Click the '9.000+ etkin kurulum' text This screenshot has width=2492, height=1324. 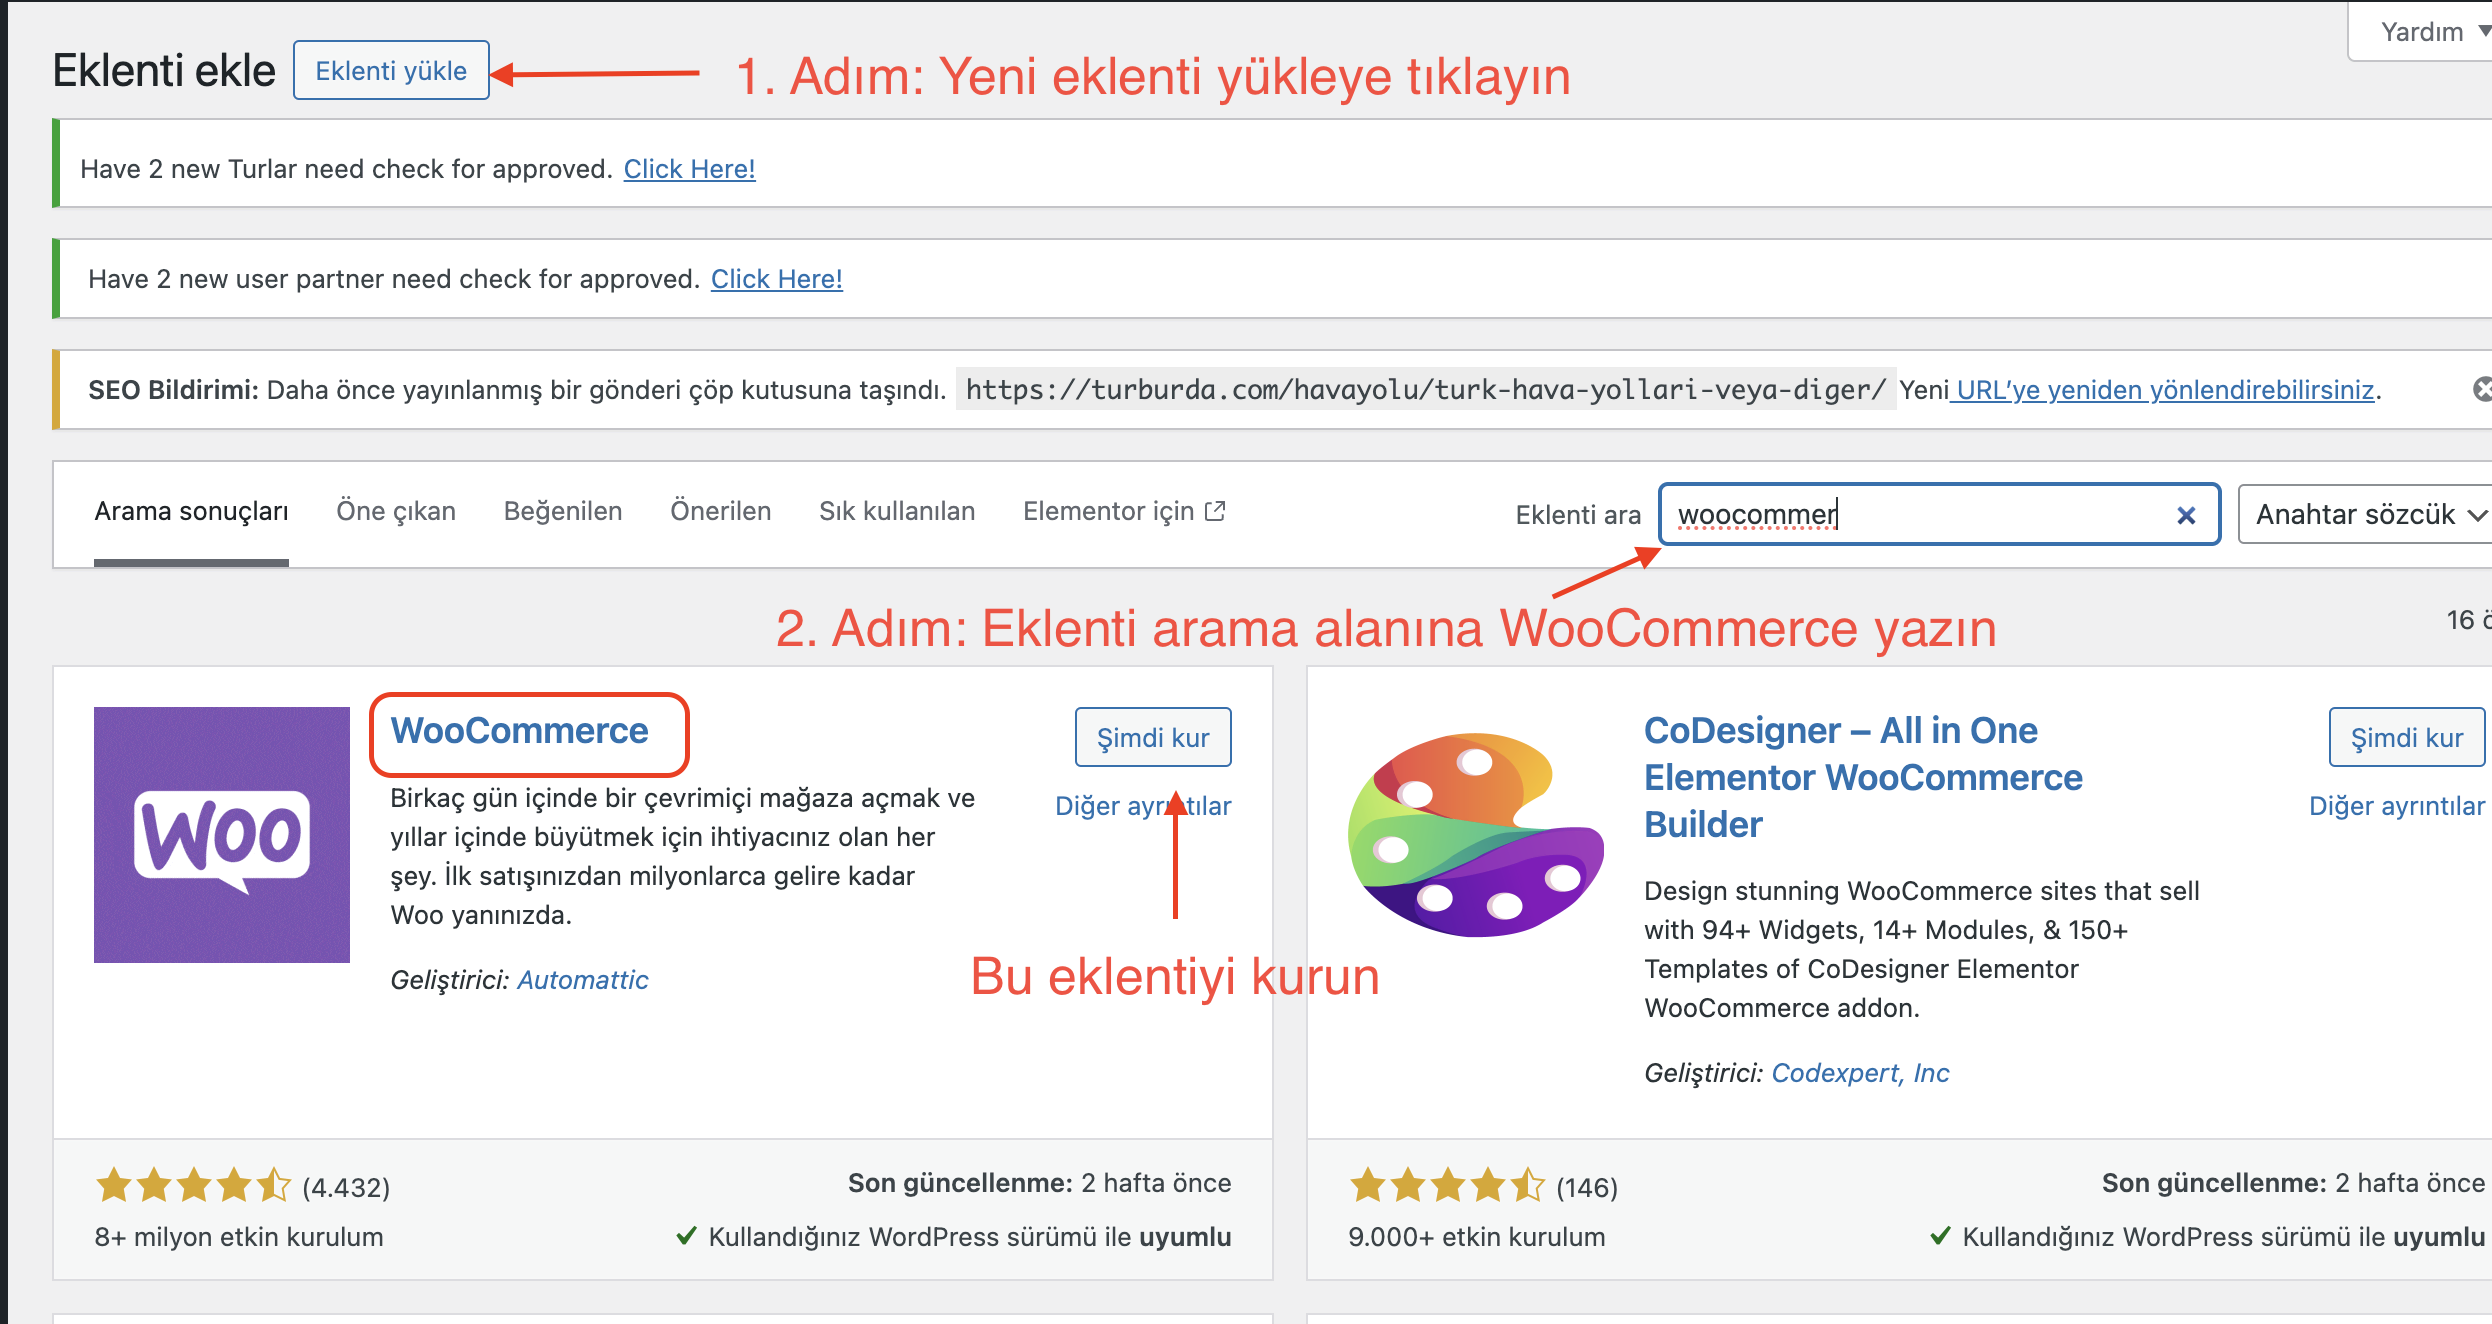coord(1477,1237)
